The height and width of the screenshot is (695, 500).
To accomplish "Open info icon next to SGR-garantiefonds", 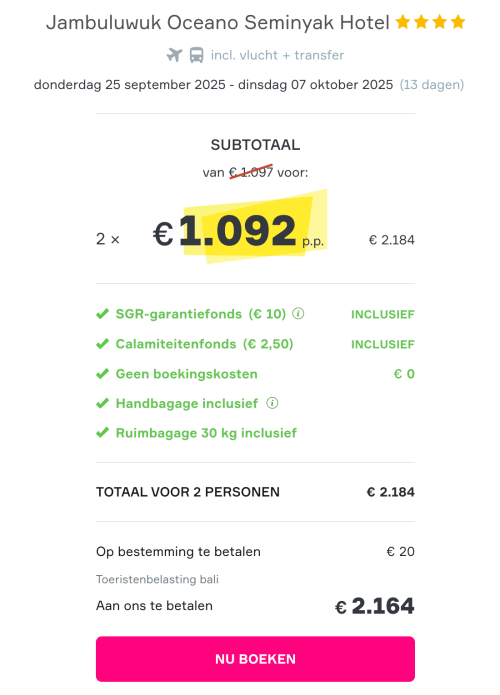I will coord(298,314).
